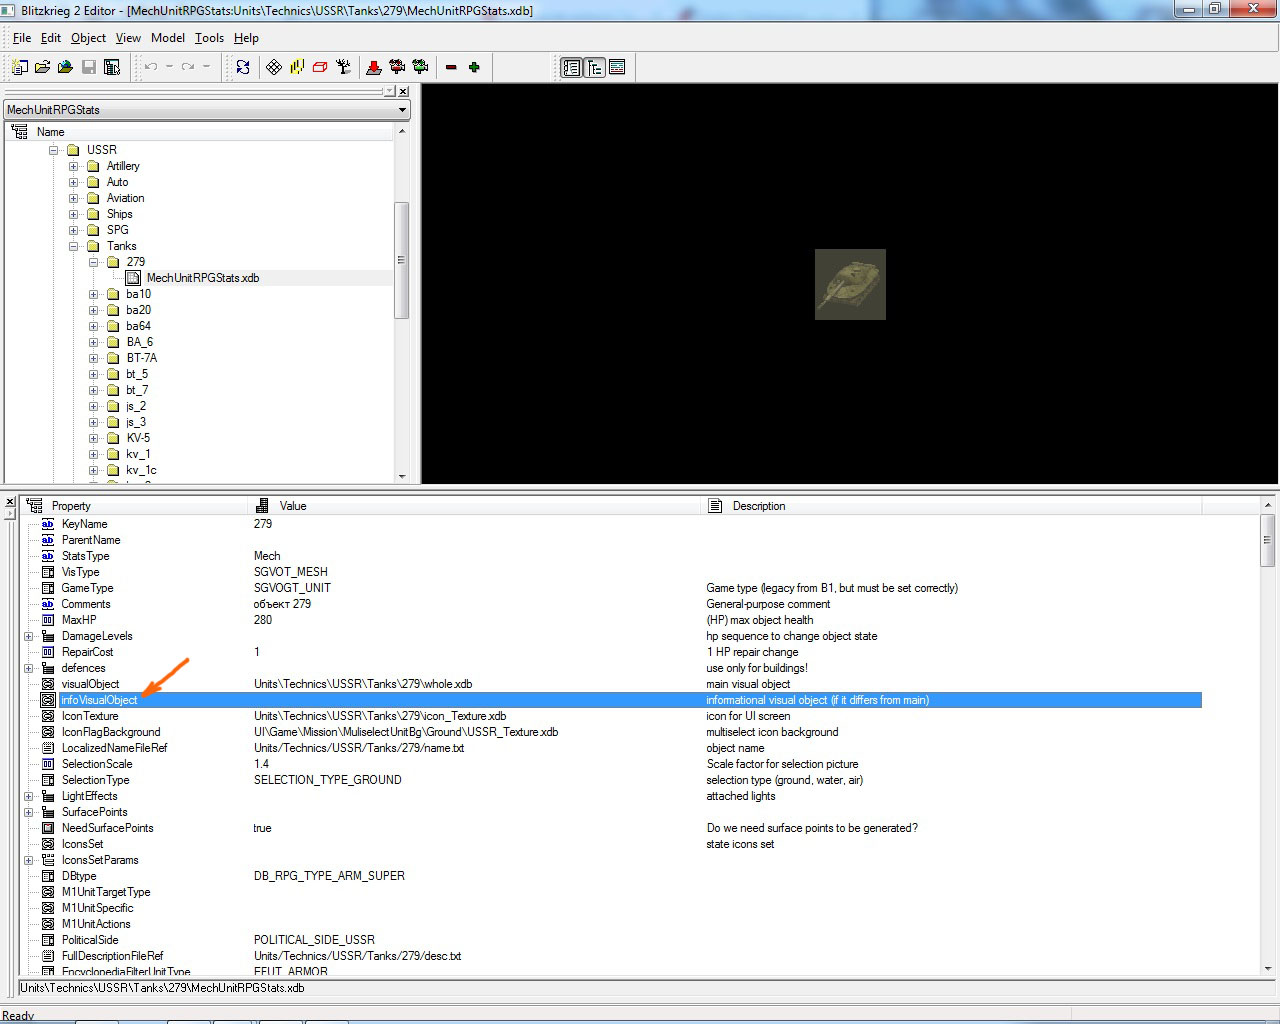The image size is (1280, 1024).
Task: Click the tank preview thumbnail
Action: (x=850, y=284)
